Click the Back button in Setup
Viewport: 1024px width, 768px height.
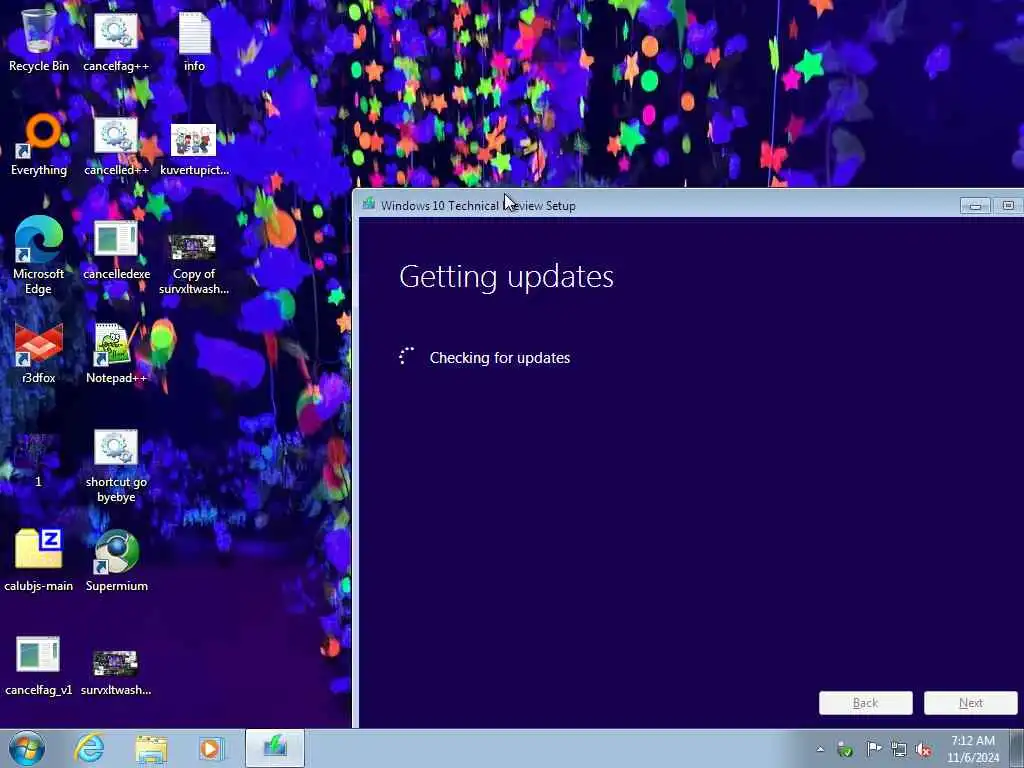coord(865,703)
